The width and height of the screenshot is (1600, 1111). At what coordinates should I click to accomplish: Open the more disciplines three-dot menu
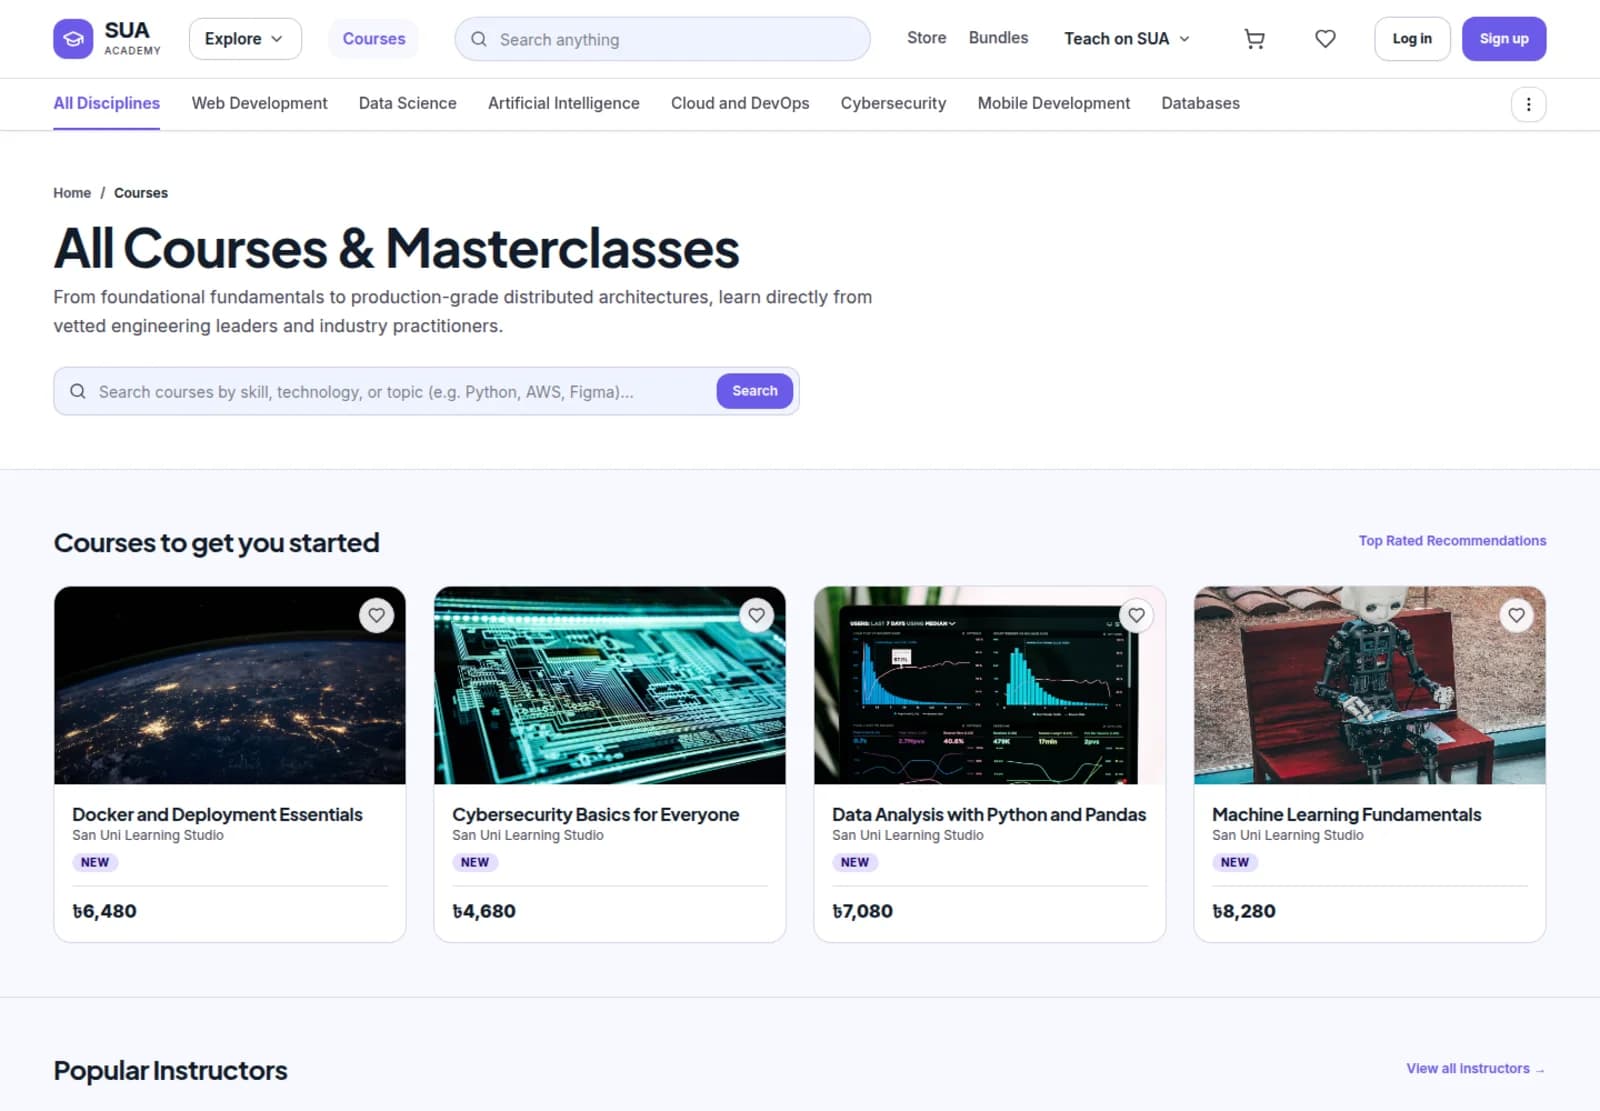point(1528,104)
